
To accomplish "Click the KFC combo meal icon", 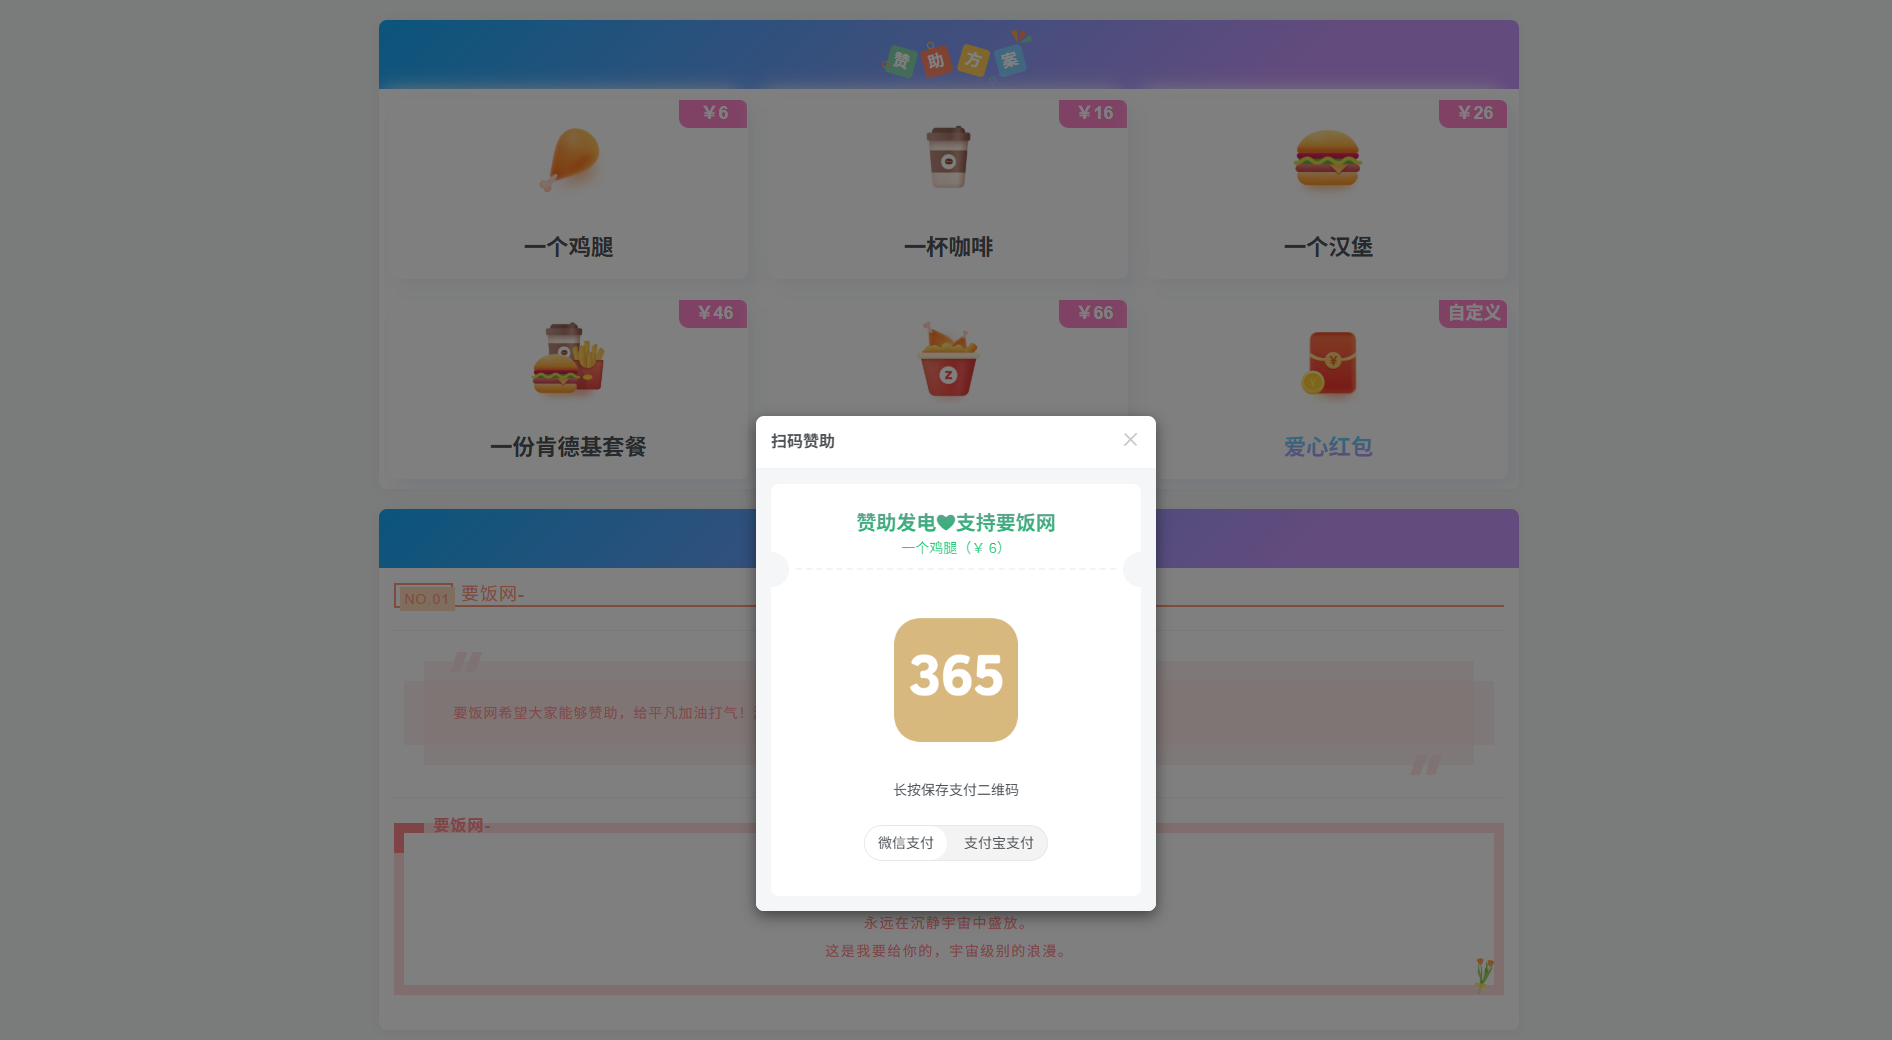I will 569,358.
